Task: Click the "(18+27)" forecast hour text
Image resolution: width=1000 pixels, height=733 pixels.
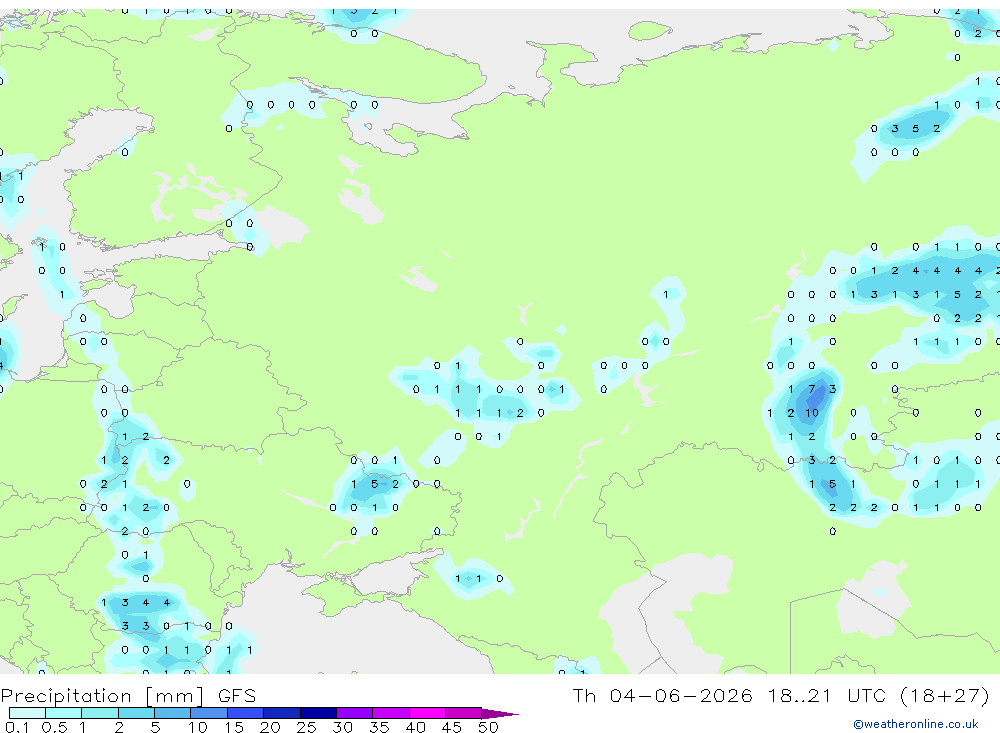Action: tap(945, 695)
